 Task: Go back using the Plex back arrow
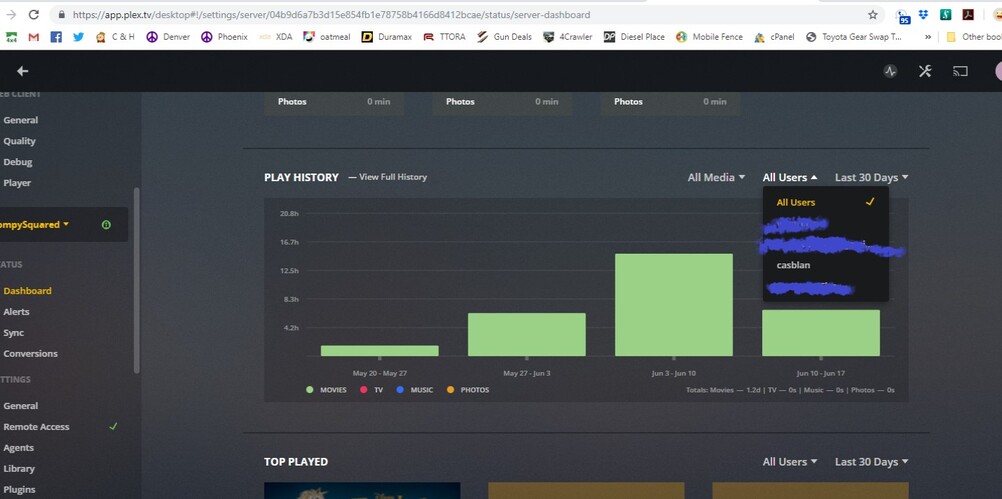(22, 71)
